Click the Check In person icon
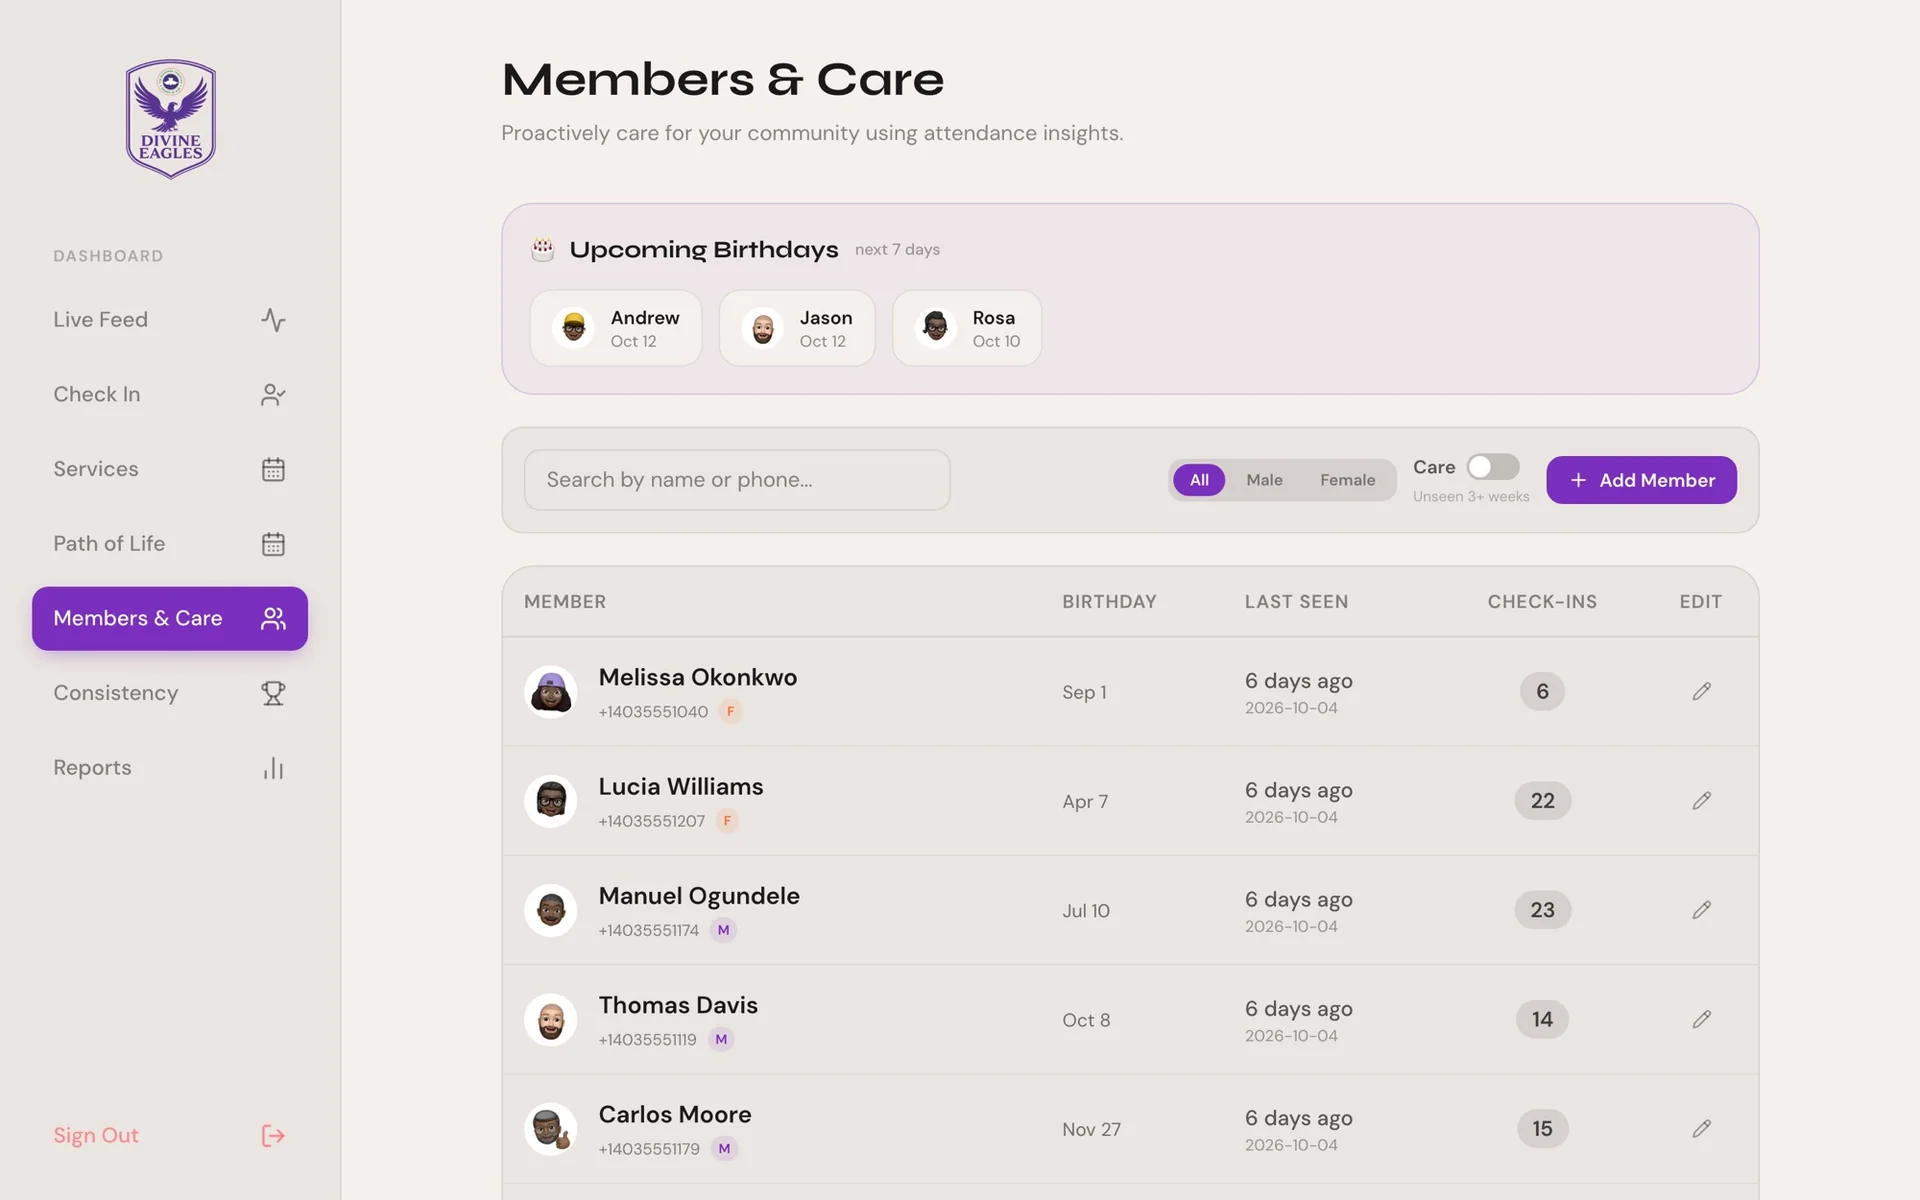The image size is (1920, 1200). coord(273,395)
